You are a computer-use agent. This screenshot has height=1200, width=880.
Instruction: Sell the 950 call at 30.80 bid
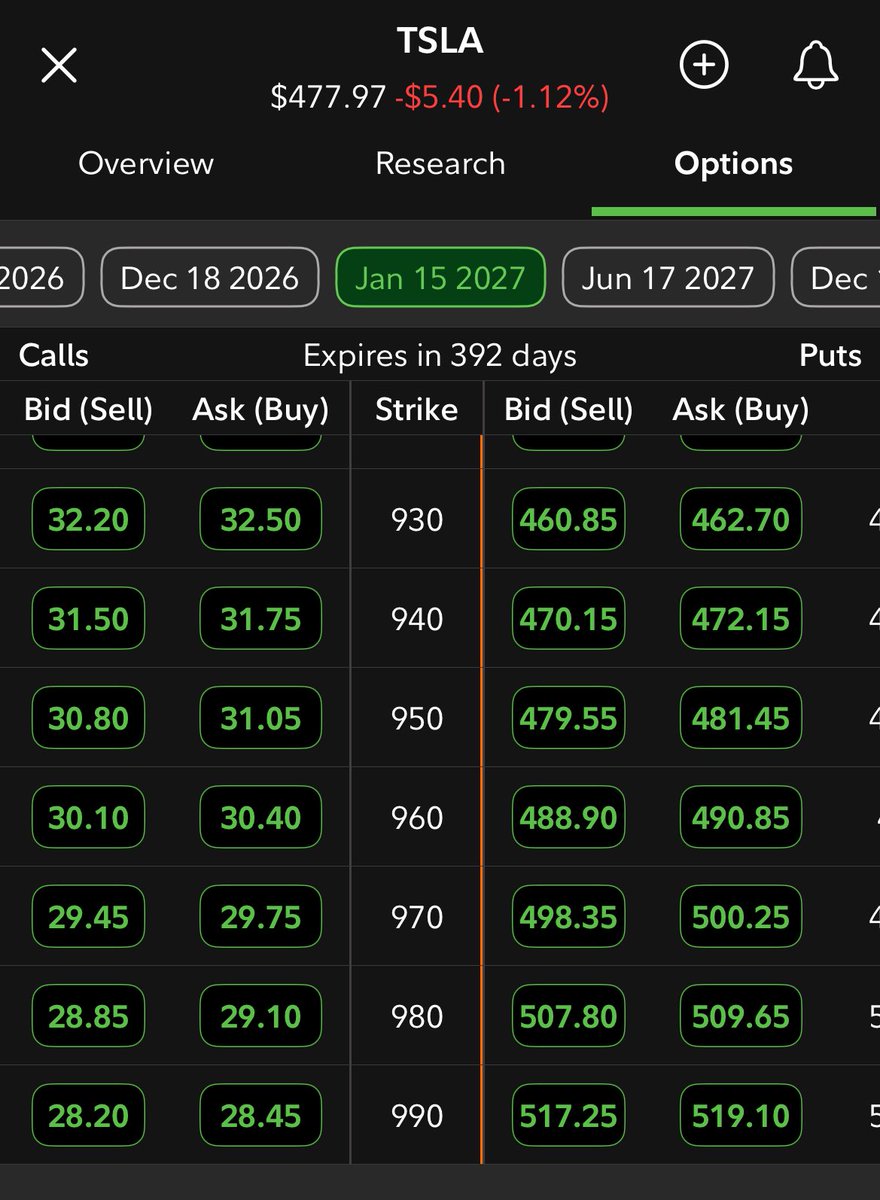point(88,717)
